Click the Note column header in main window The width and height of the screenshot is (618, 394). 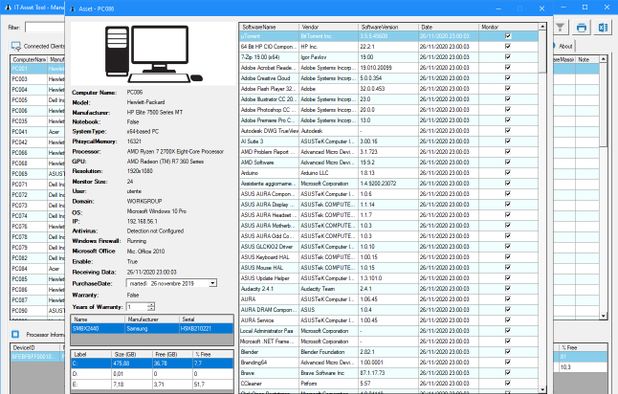(x=587, y=59)
